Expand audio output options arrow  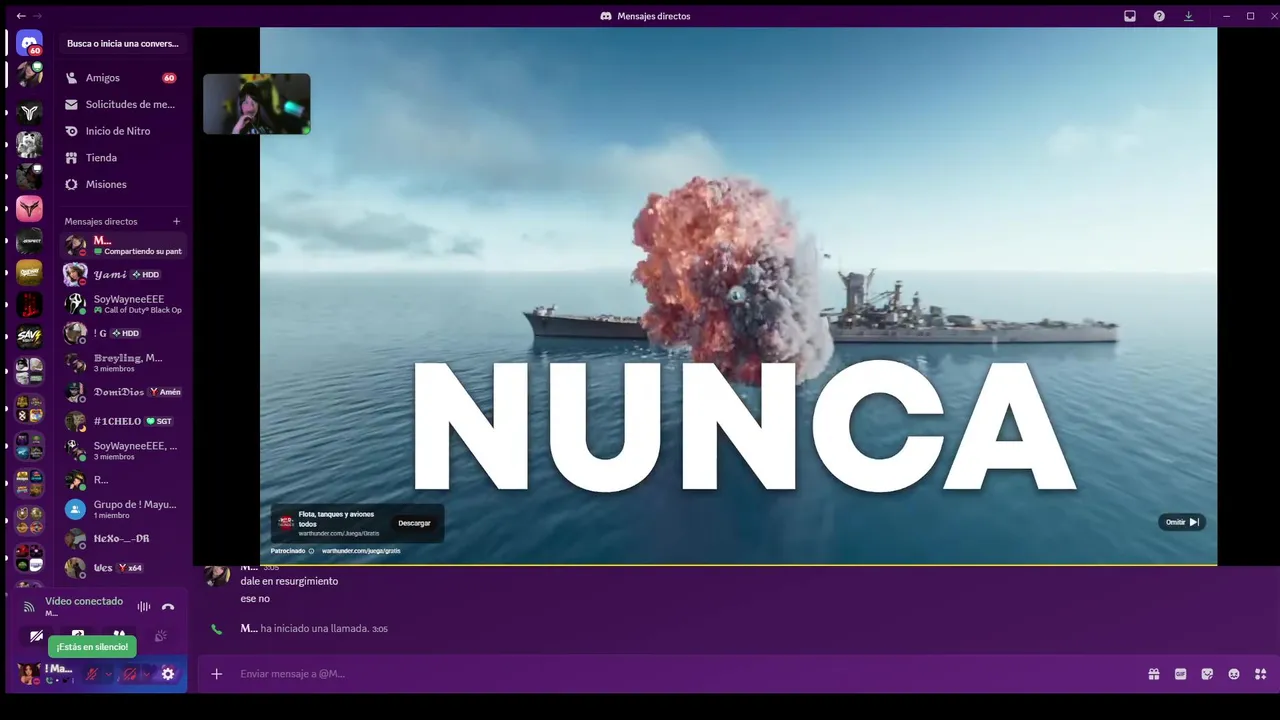point(146,674)
